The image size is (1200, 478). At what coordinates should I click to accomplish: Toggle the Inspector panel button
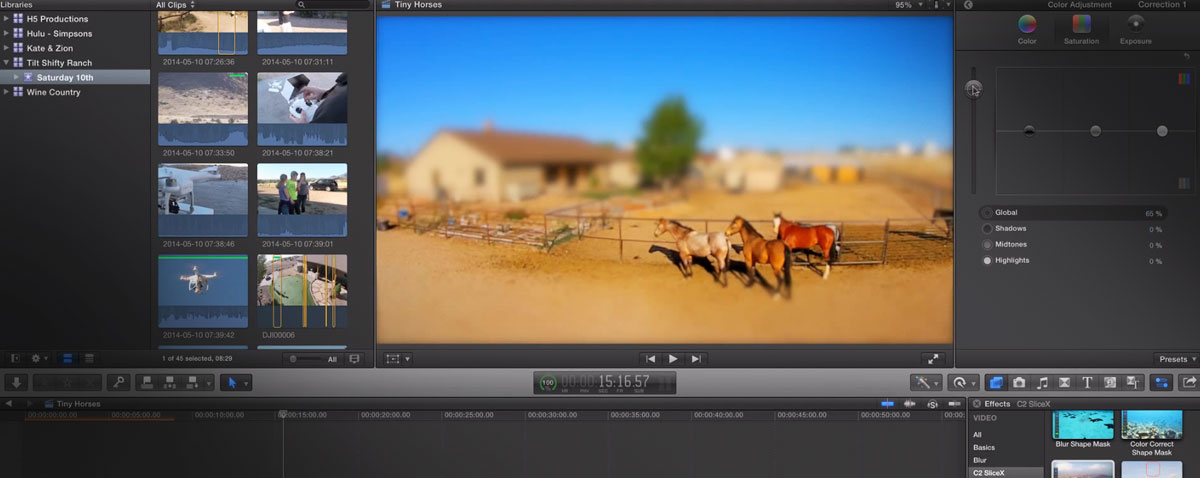pyautogui.click(x=1162, y=382)
